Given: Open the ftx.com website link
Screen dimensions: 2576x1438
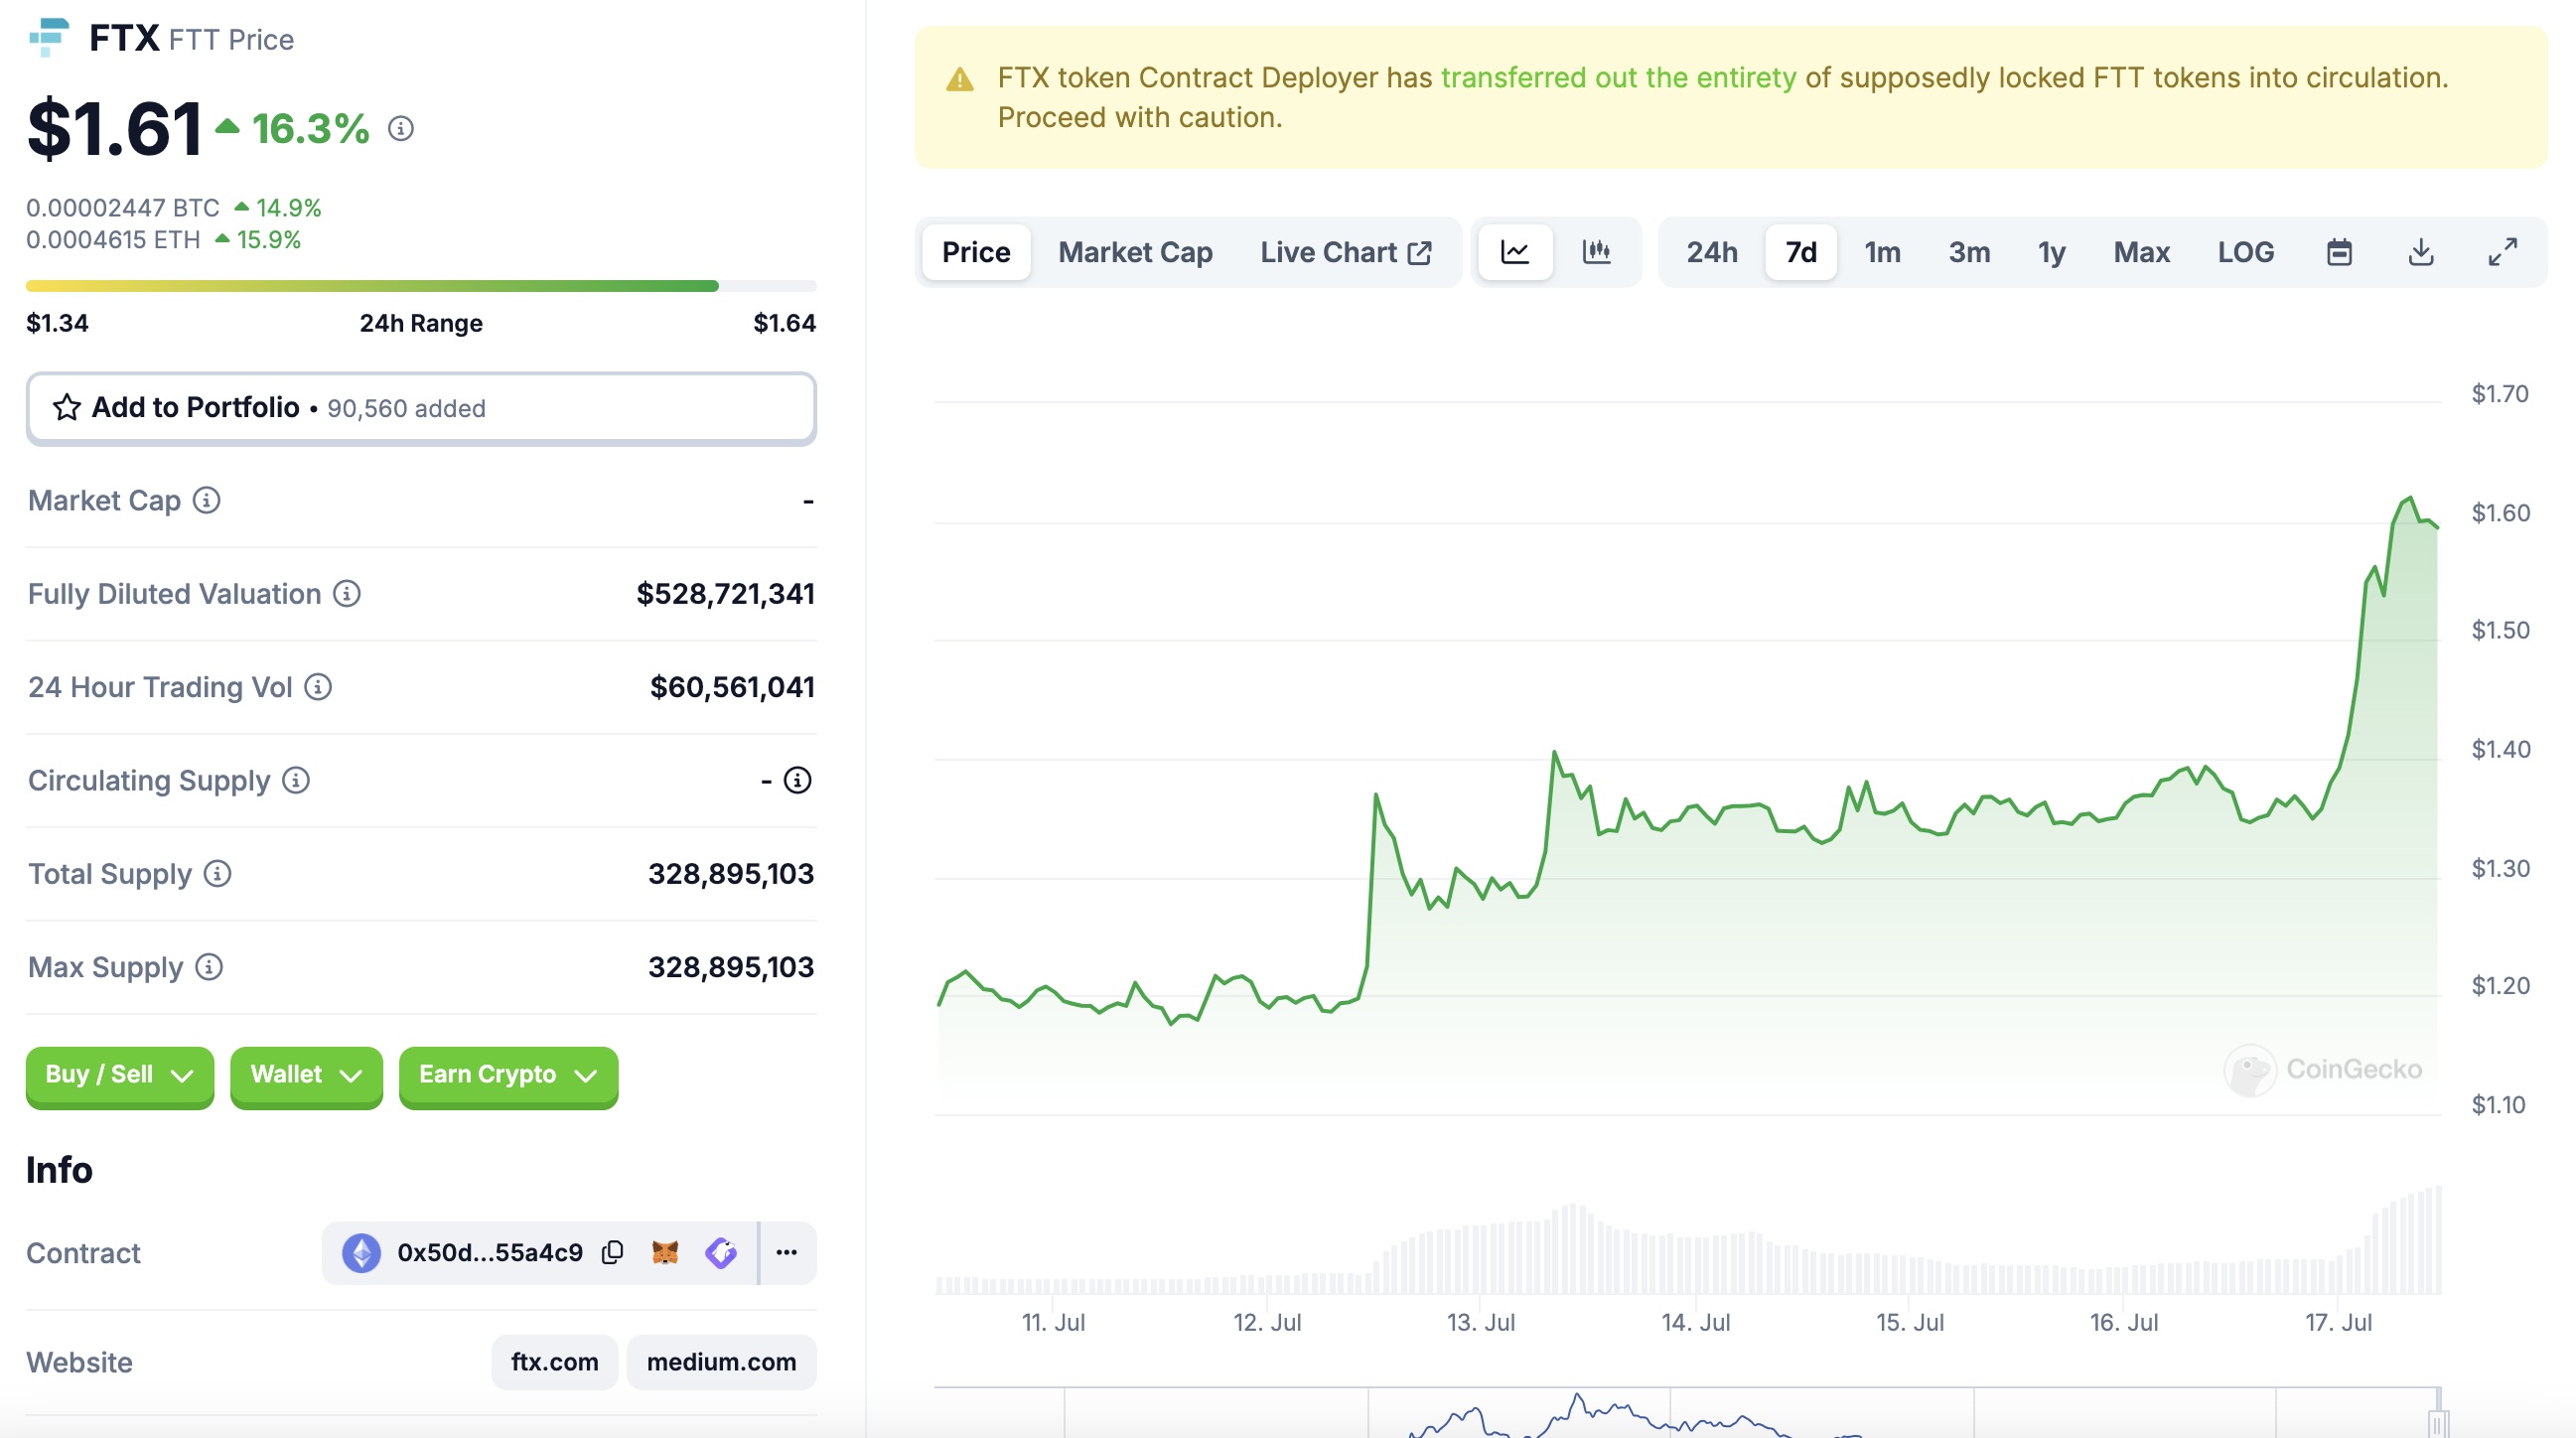Looking at the screenshot, I should (x=555, y=1362).
